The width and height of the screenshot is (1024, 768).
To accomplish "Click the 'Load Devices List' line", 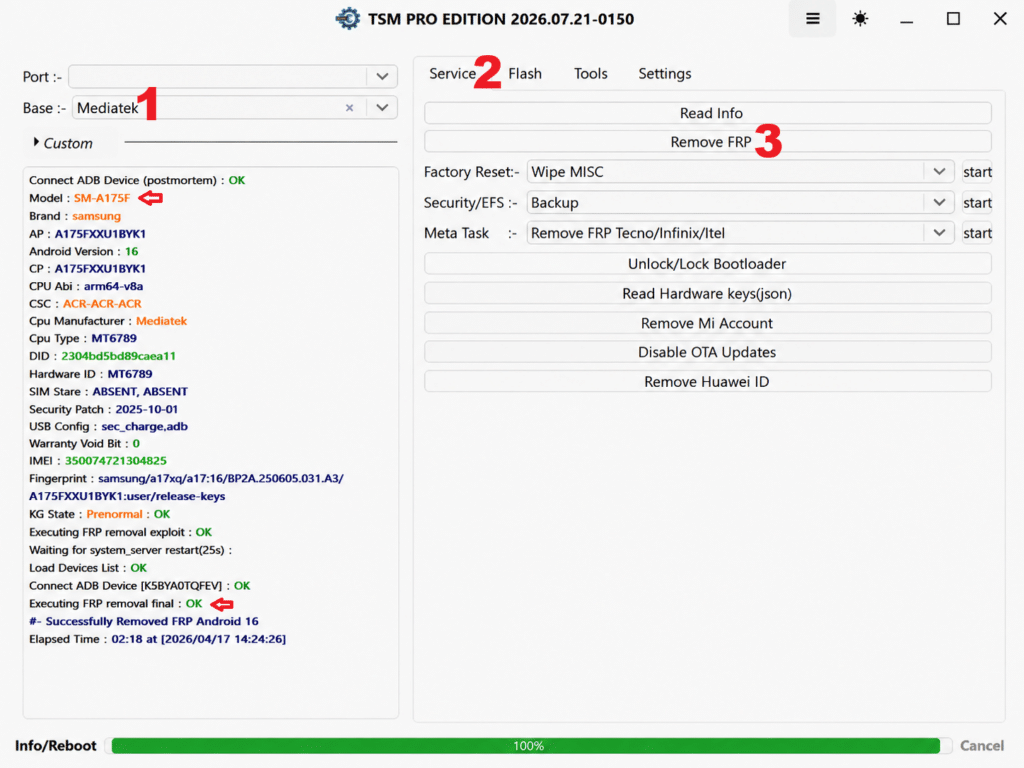I will click(x=88, y=568).
